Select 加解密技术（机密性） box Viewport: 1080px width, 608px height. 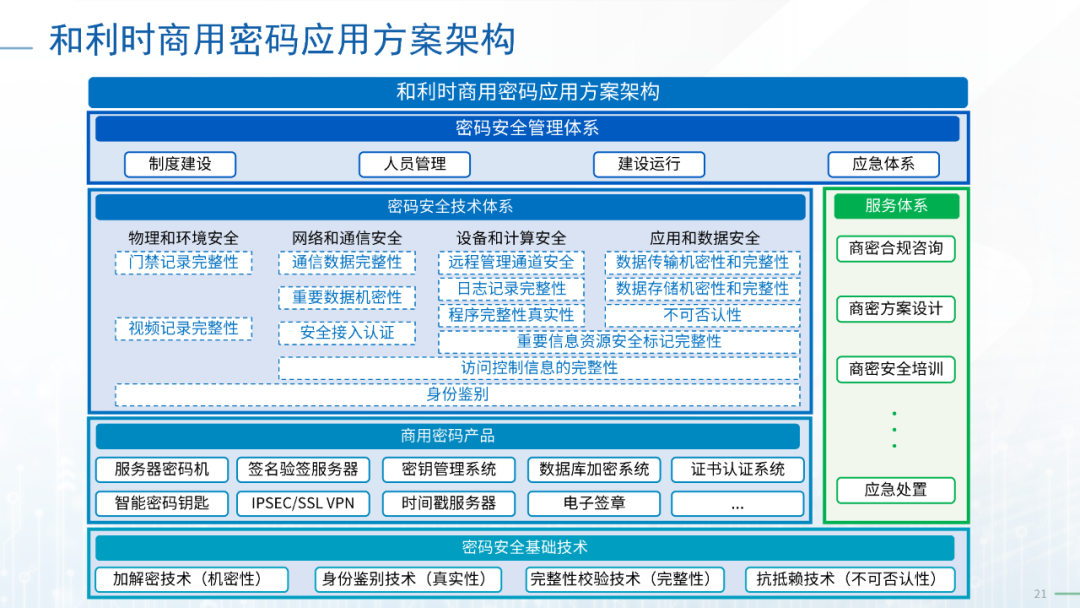point(191,579)
